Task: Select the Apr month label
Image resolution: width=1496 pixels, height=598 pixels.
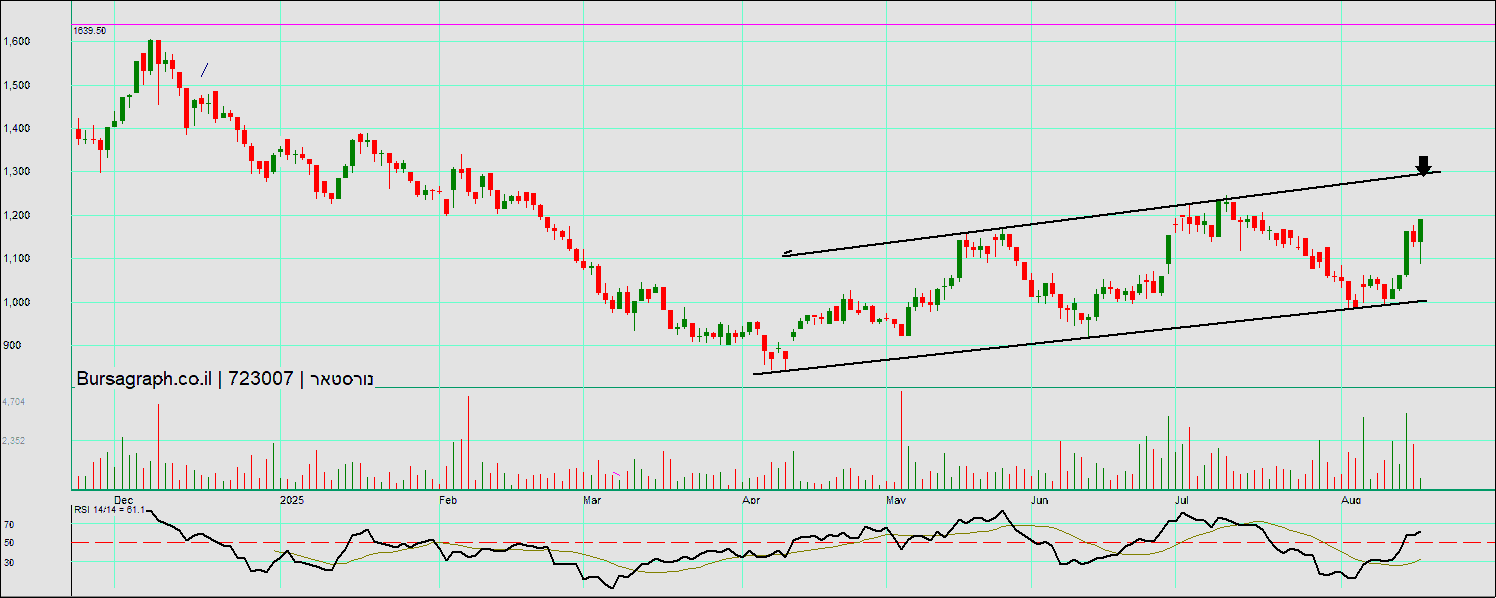Action: point(750,499)
